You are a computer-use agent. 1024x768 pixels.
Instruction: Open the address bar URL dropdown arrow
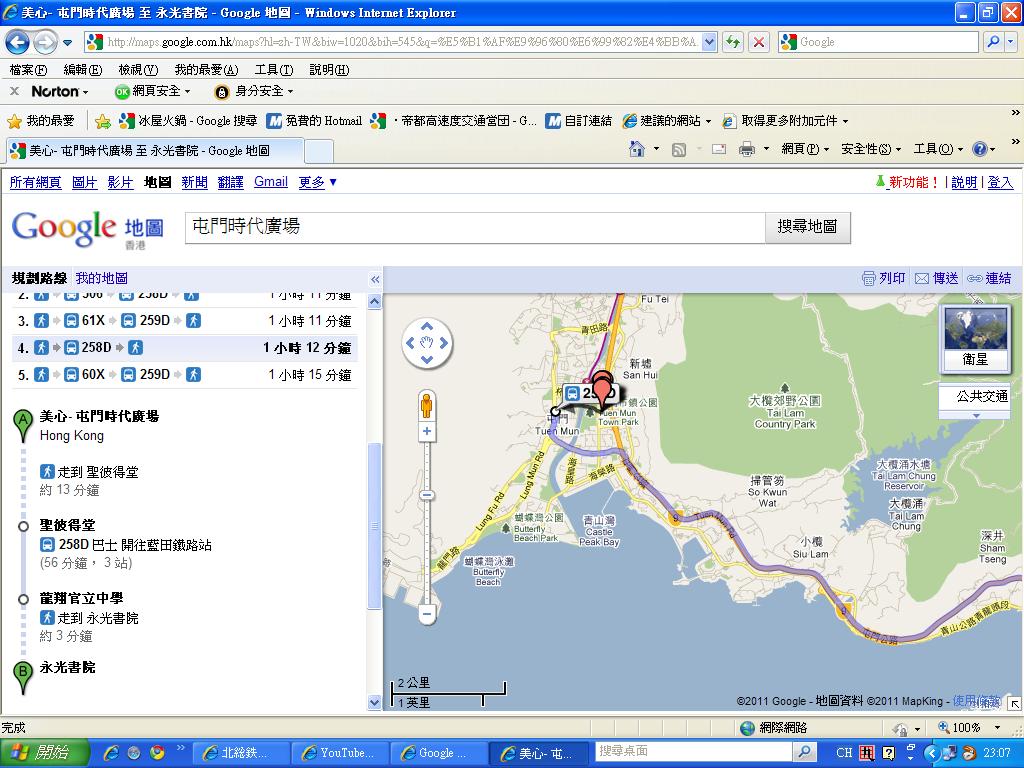(x=709, y=42)
